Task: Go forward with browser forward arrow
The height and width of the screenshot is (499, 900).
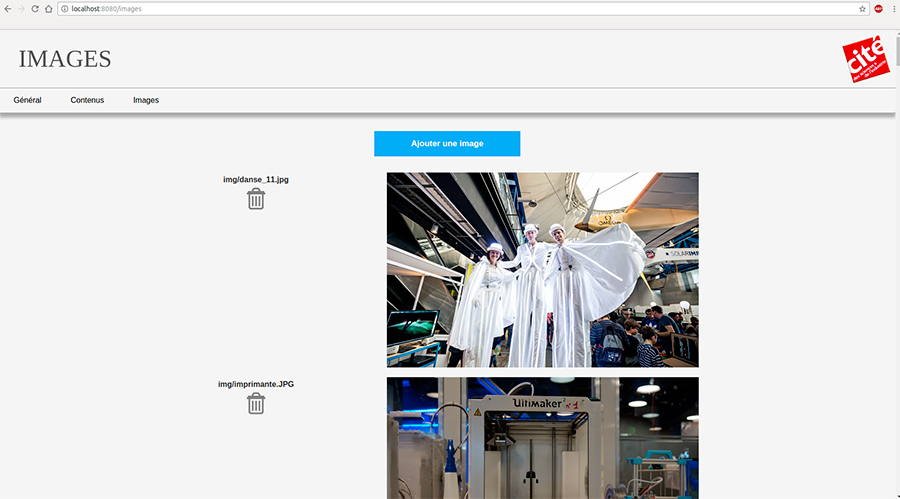Action: coord(21,9)
